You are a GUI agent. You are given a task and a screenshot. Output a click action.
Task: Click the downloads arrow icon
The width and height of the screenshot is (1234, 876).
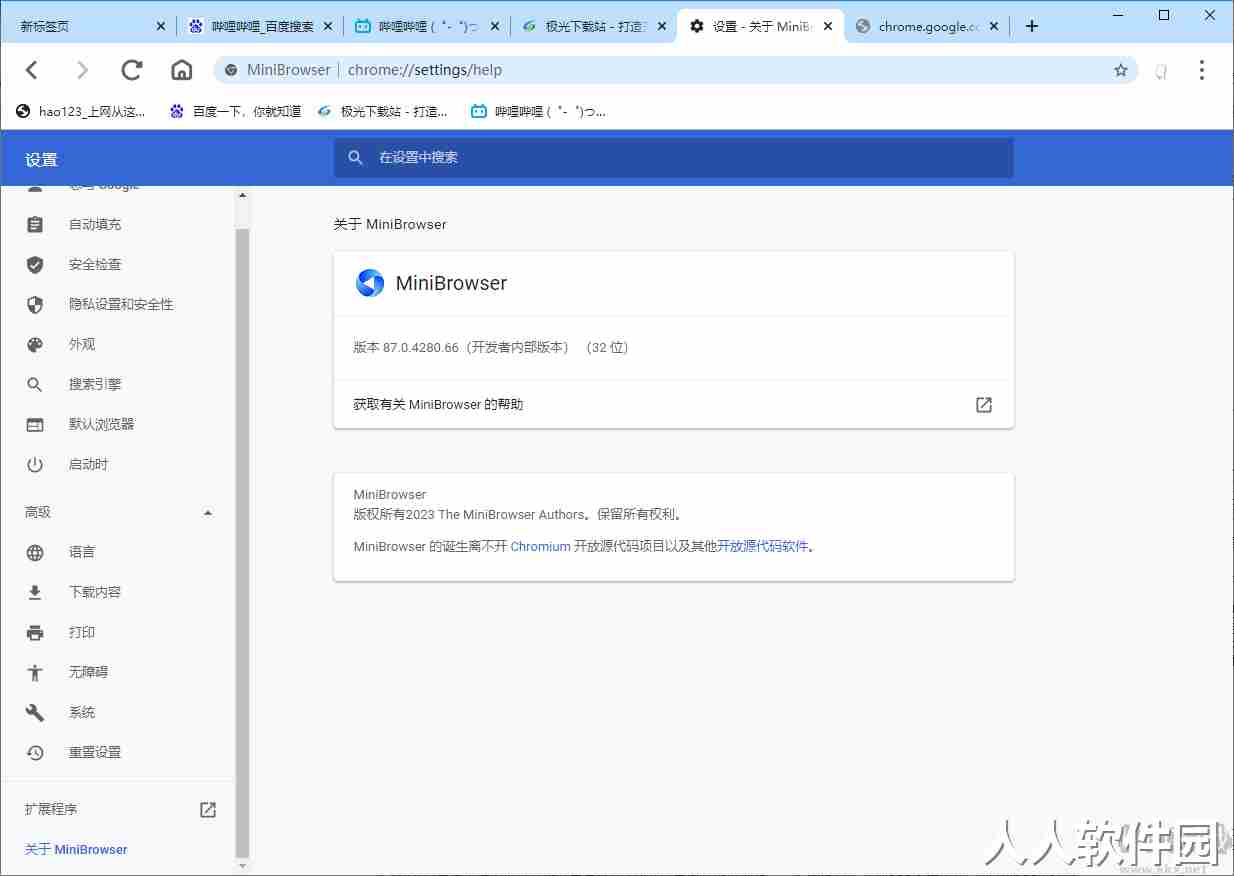coord(35,592)
